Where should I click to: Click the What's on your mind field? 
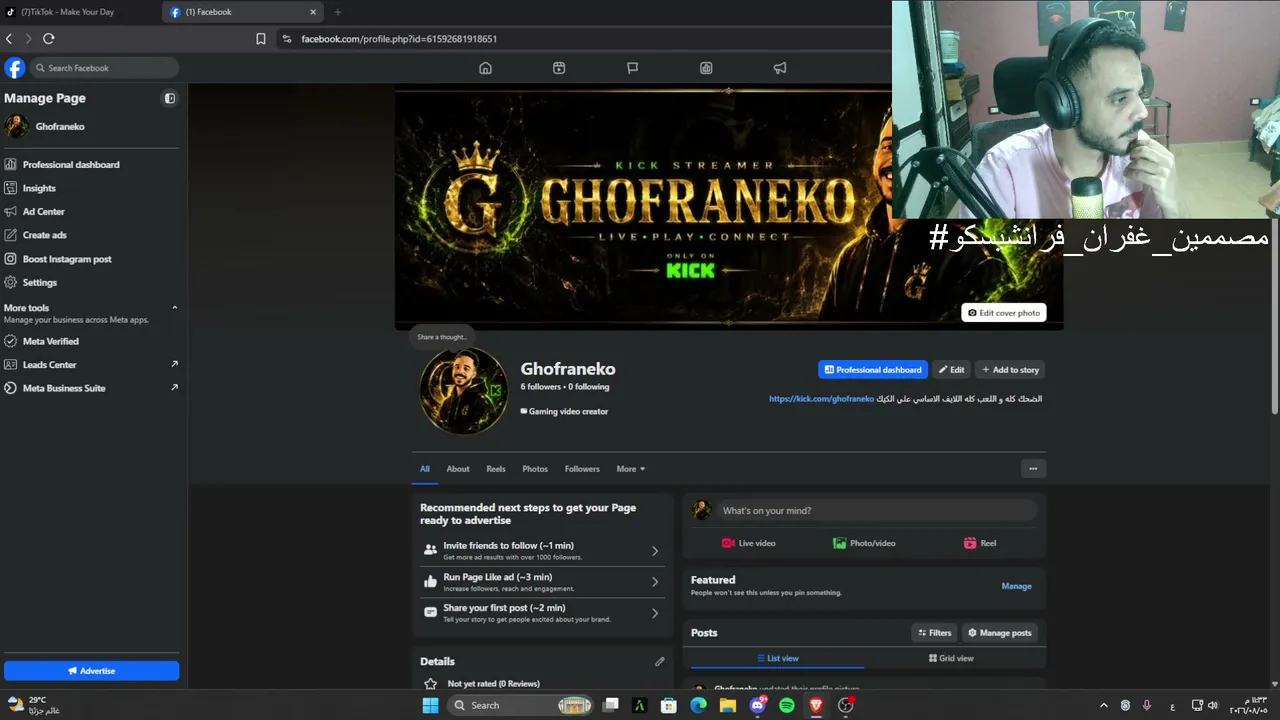tap(877, 511)
